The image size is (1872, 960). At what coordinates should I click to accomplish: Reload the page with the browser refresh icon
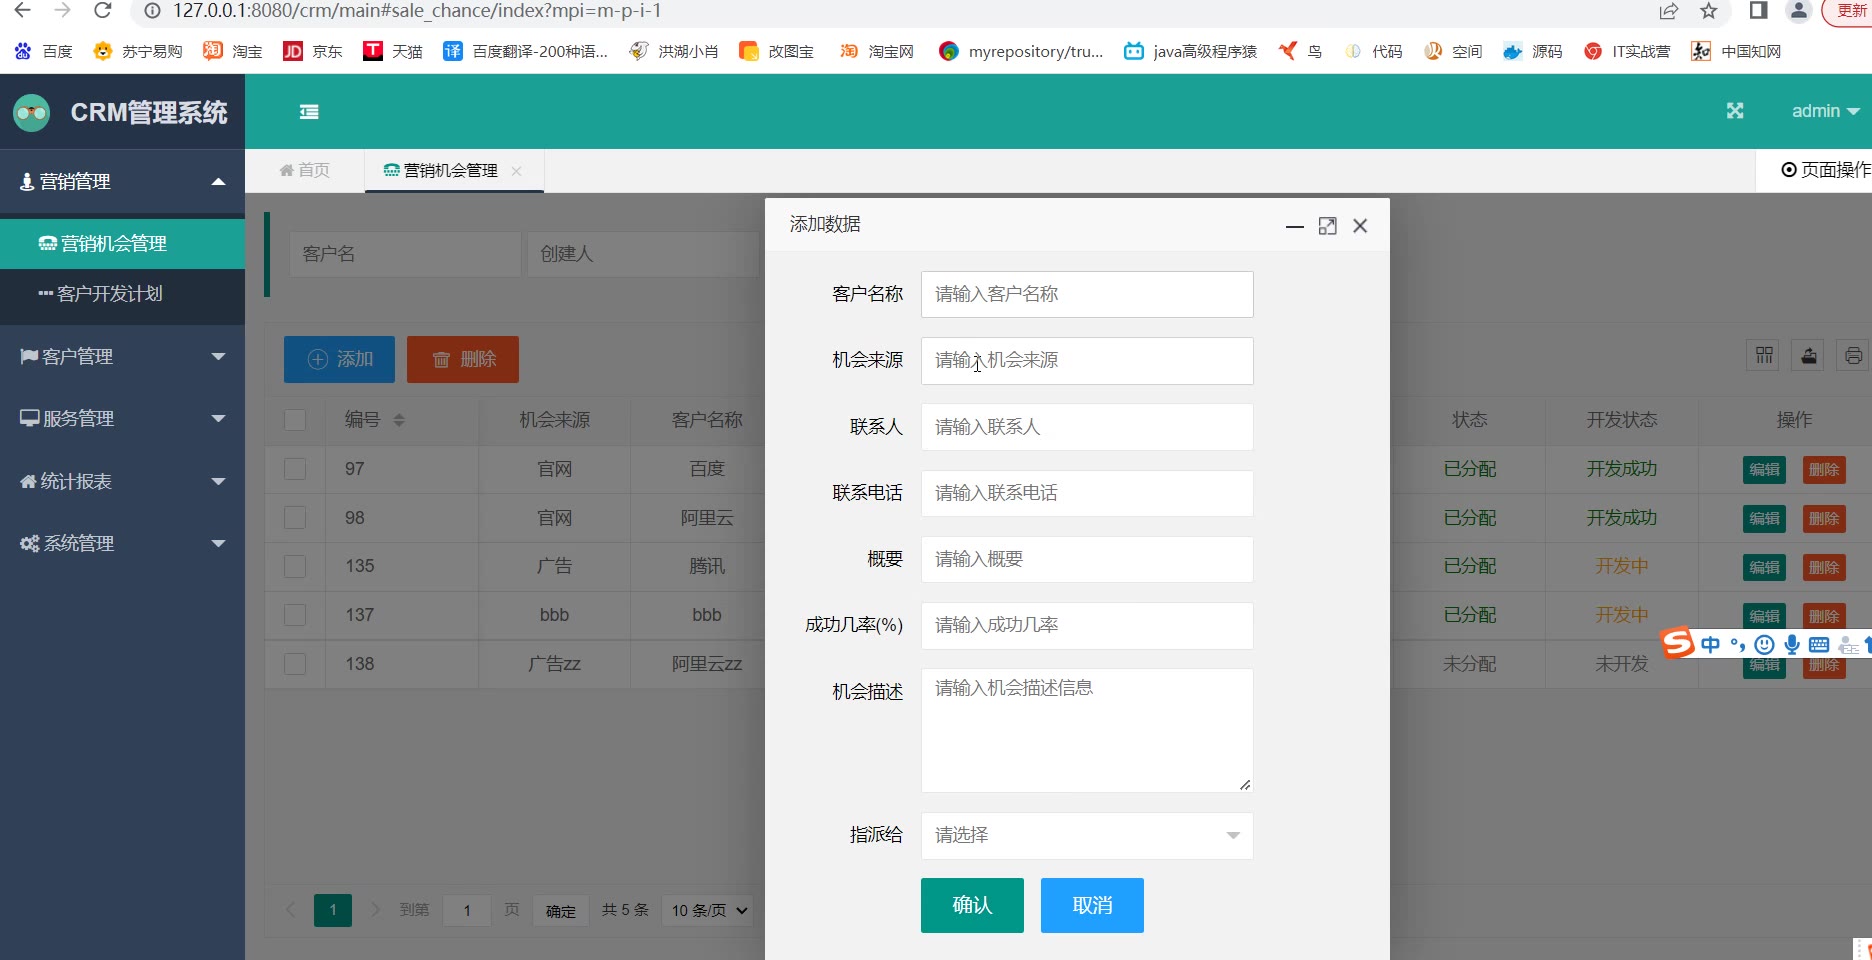[102, 11]
